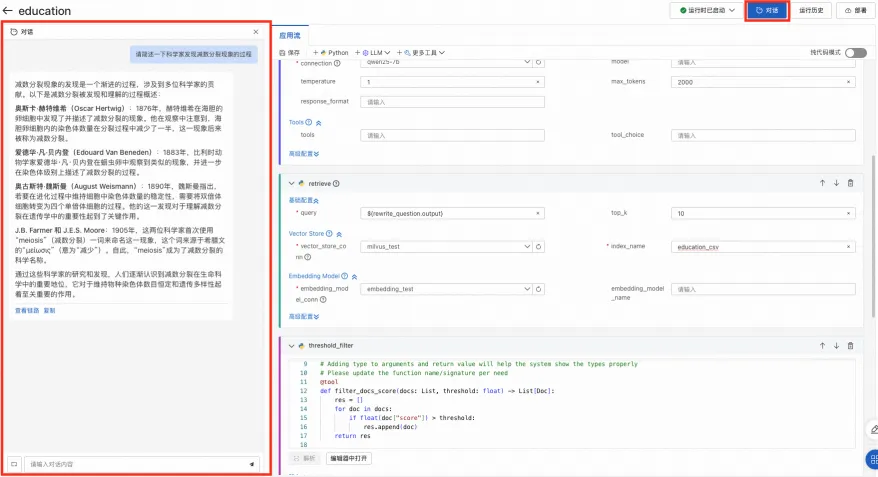Click the embedding_model_conn help icon
The width and height of the screenshot is (878, 477).
click(x=323, y=300)
